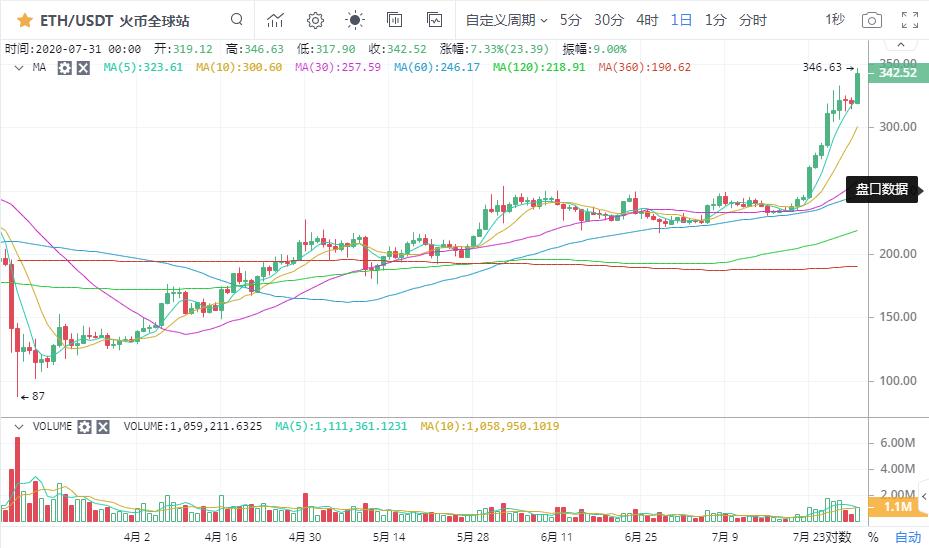
Task: Open chart settings gear in top toolbar
Action: click(x=315, y=20)
